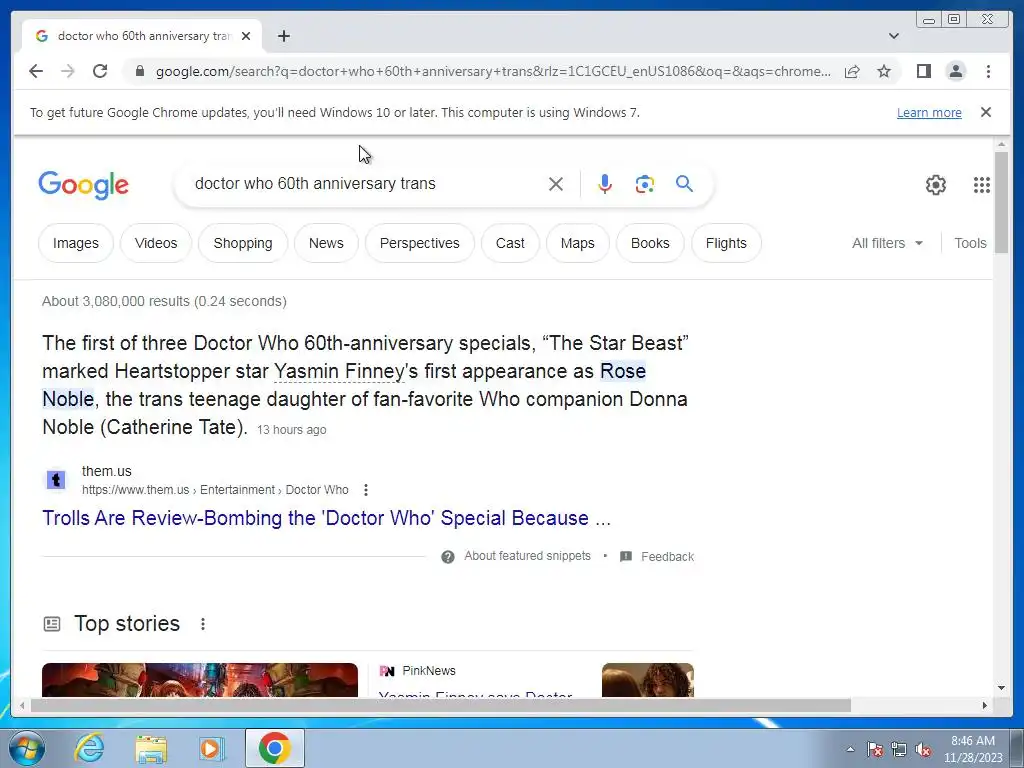Open Google quick settings gear

[x=936, y=185]
